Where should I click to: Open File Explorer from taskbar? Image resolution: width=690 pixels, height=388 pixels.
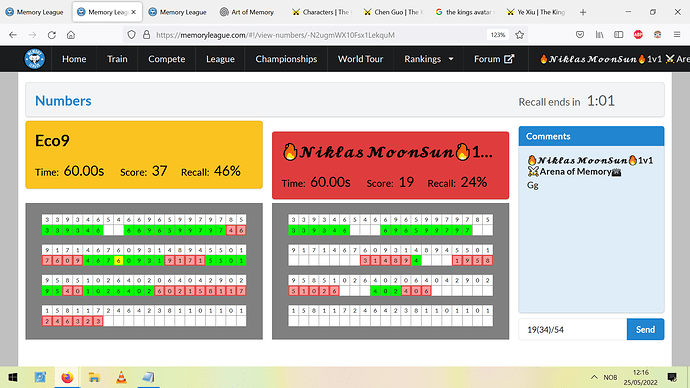click(94, 377)
